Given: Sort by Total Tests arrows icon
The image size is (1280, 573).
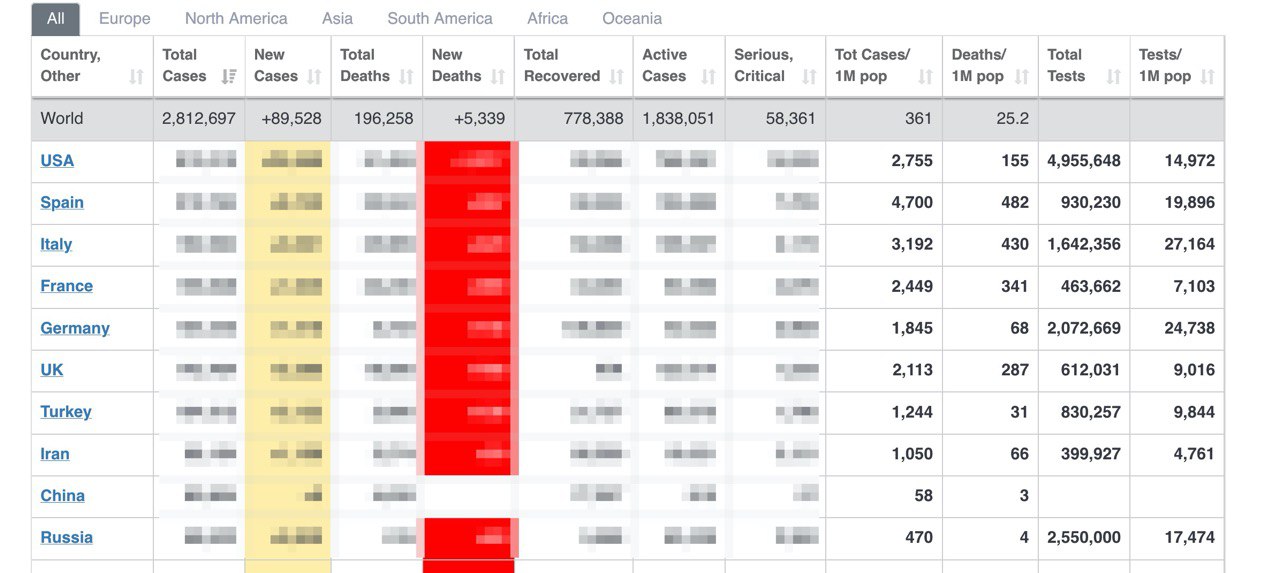Looking at the screenshot, I should pos(1114,77).
